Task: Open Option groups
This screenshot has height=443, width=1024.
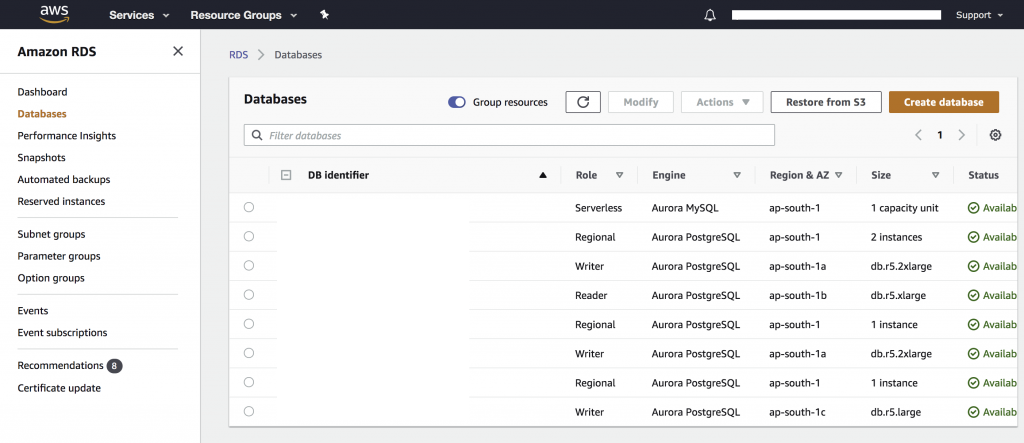Action: [51, 278]
